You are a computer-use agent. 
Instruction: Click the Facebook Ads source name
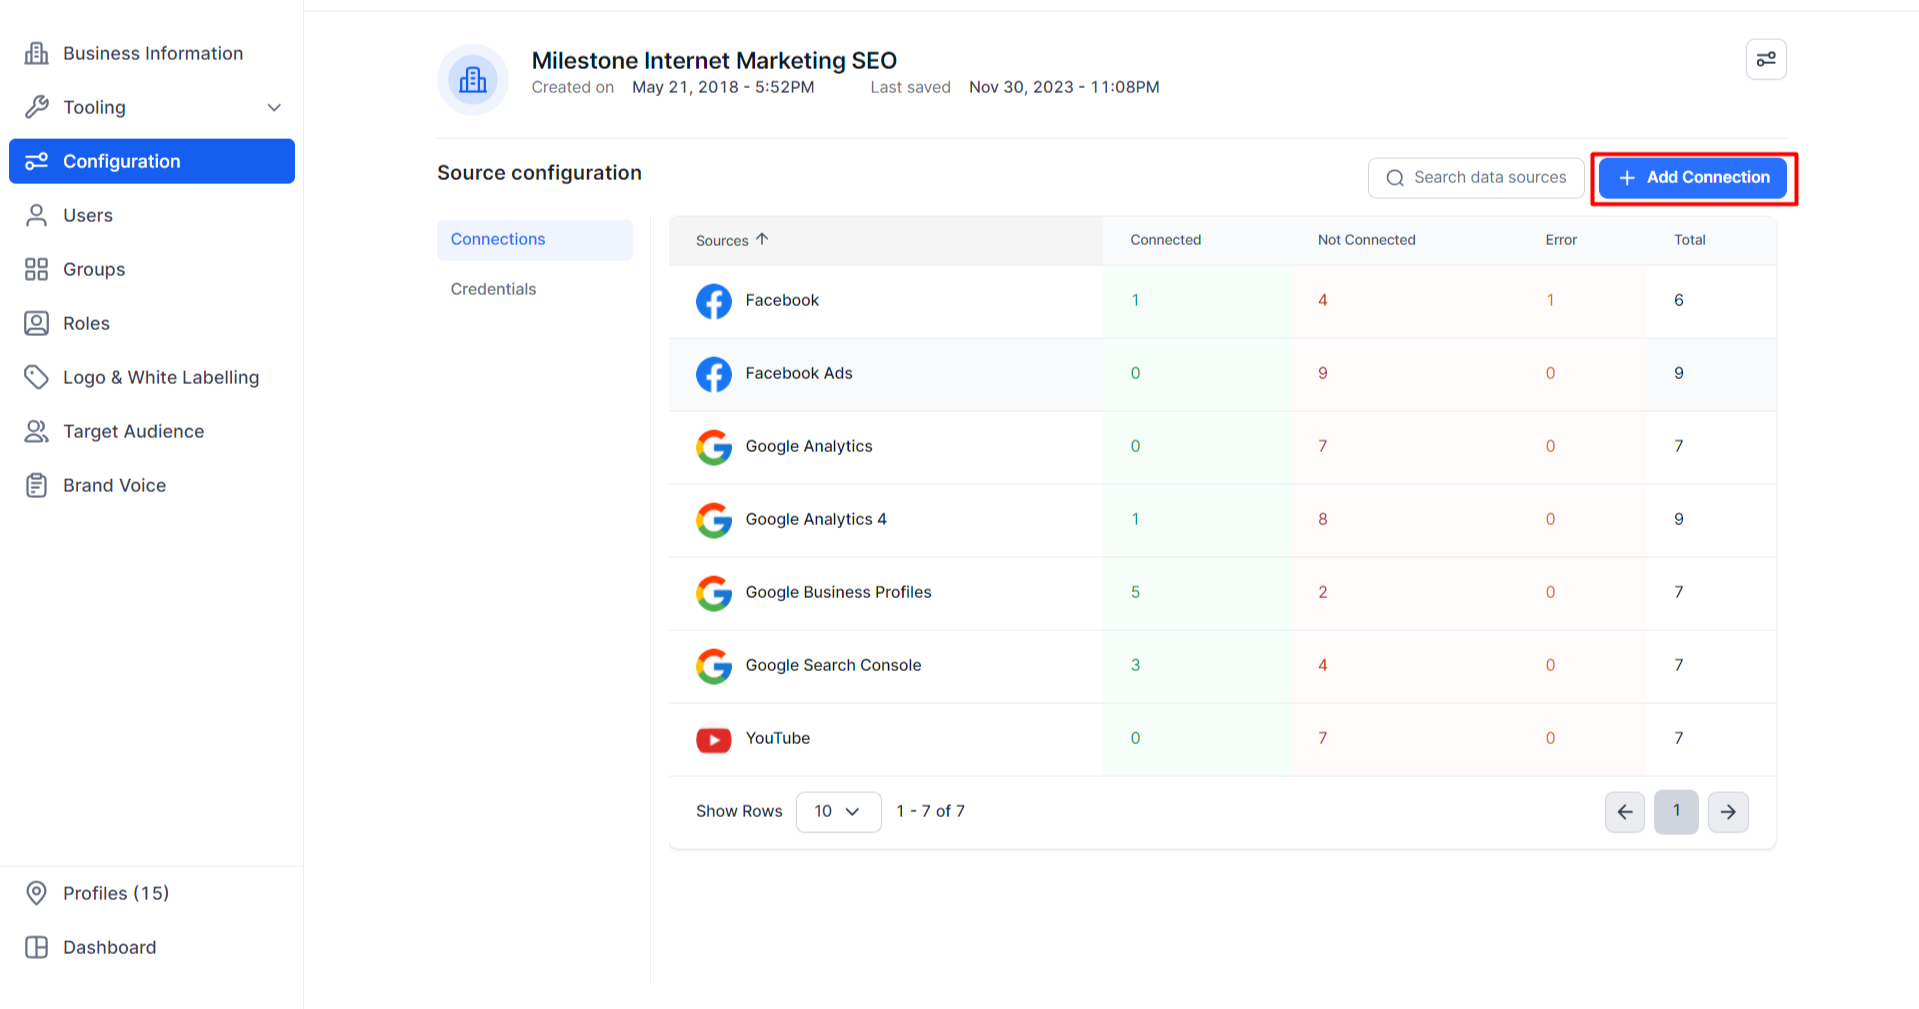pos(798,373)
